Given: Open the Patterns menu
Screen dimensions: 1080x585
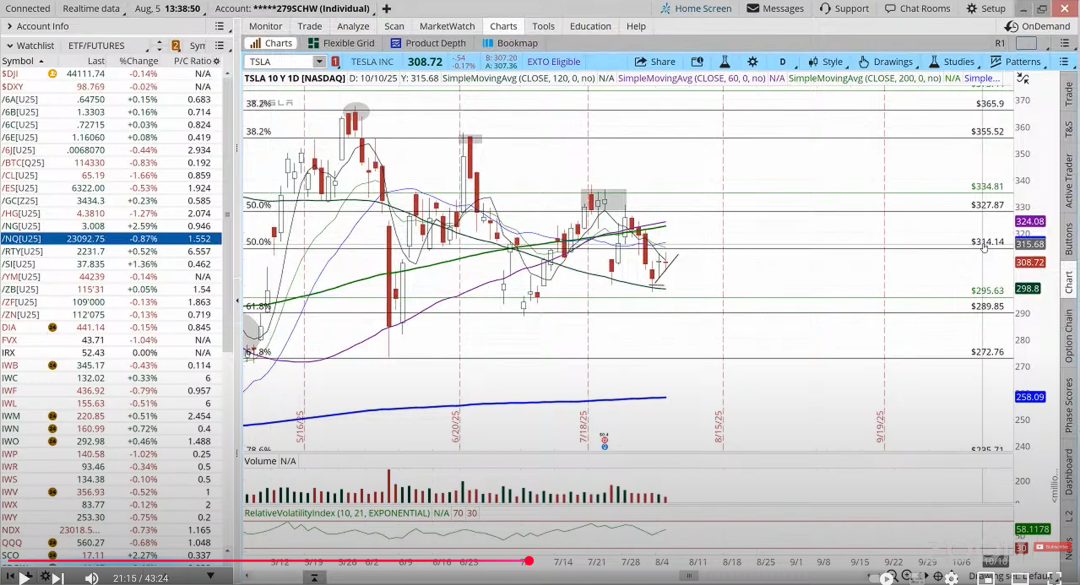Looking at the screenshot, I should coord(1015,61).
